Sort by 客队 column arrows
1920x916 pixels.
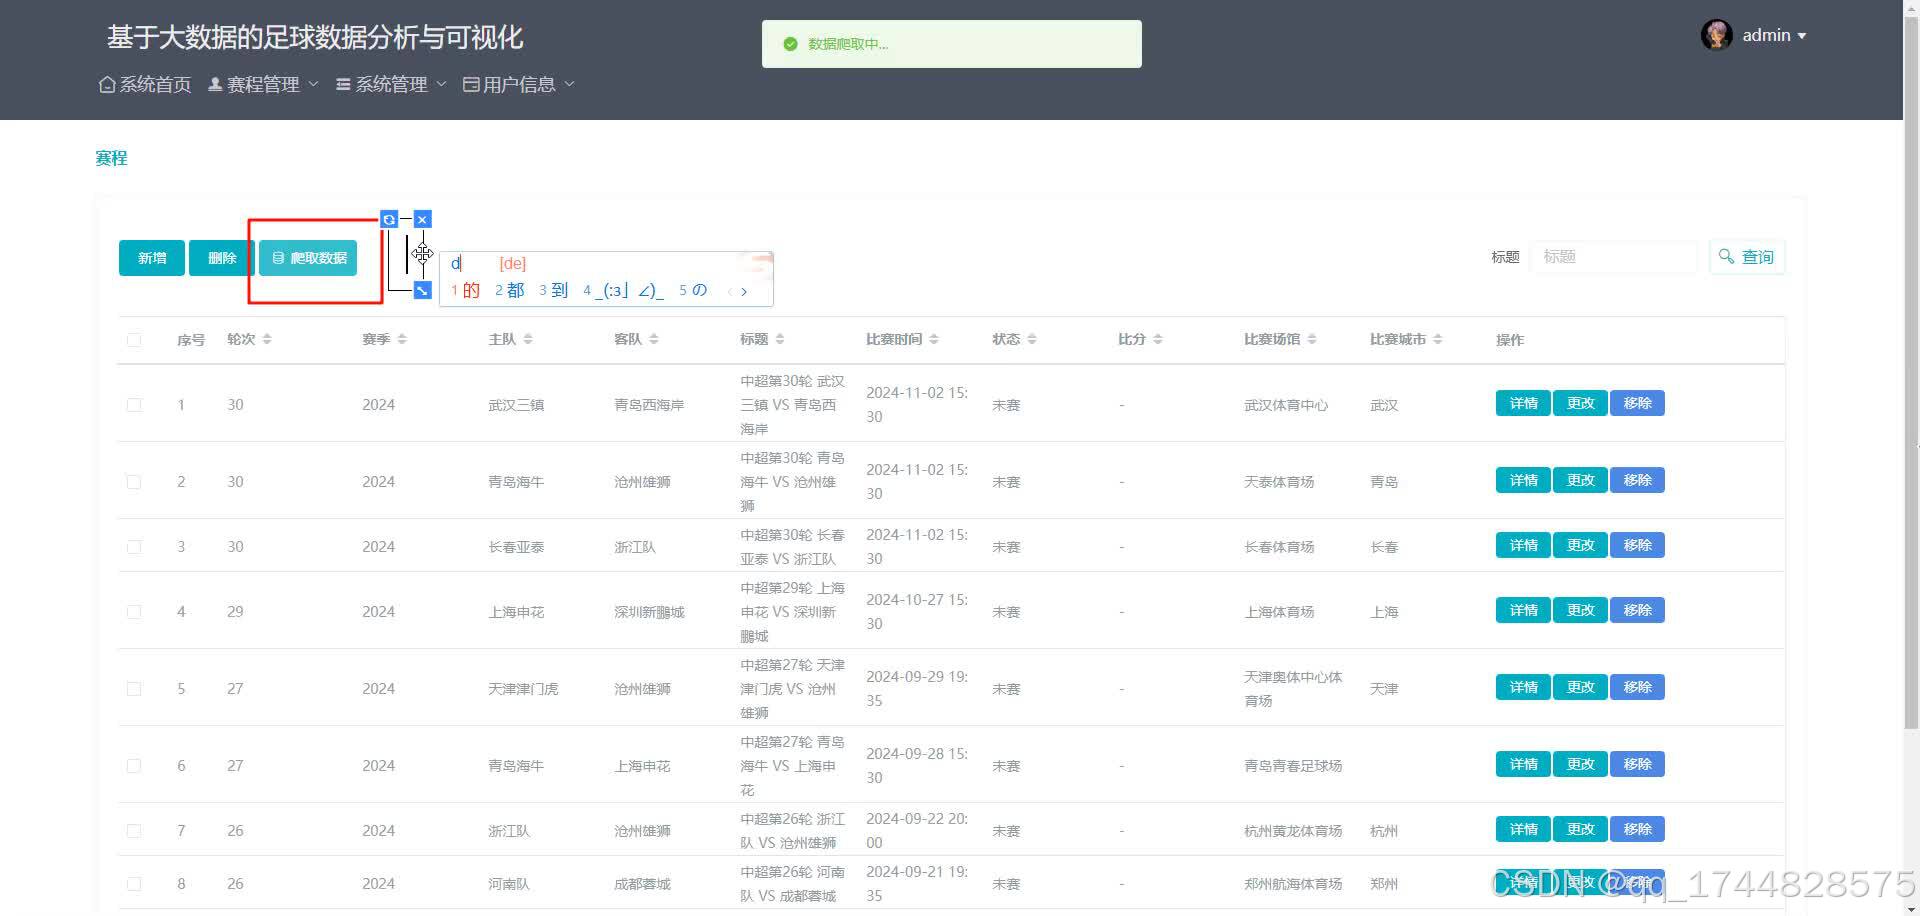tap(654, 340)
